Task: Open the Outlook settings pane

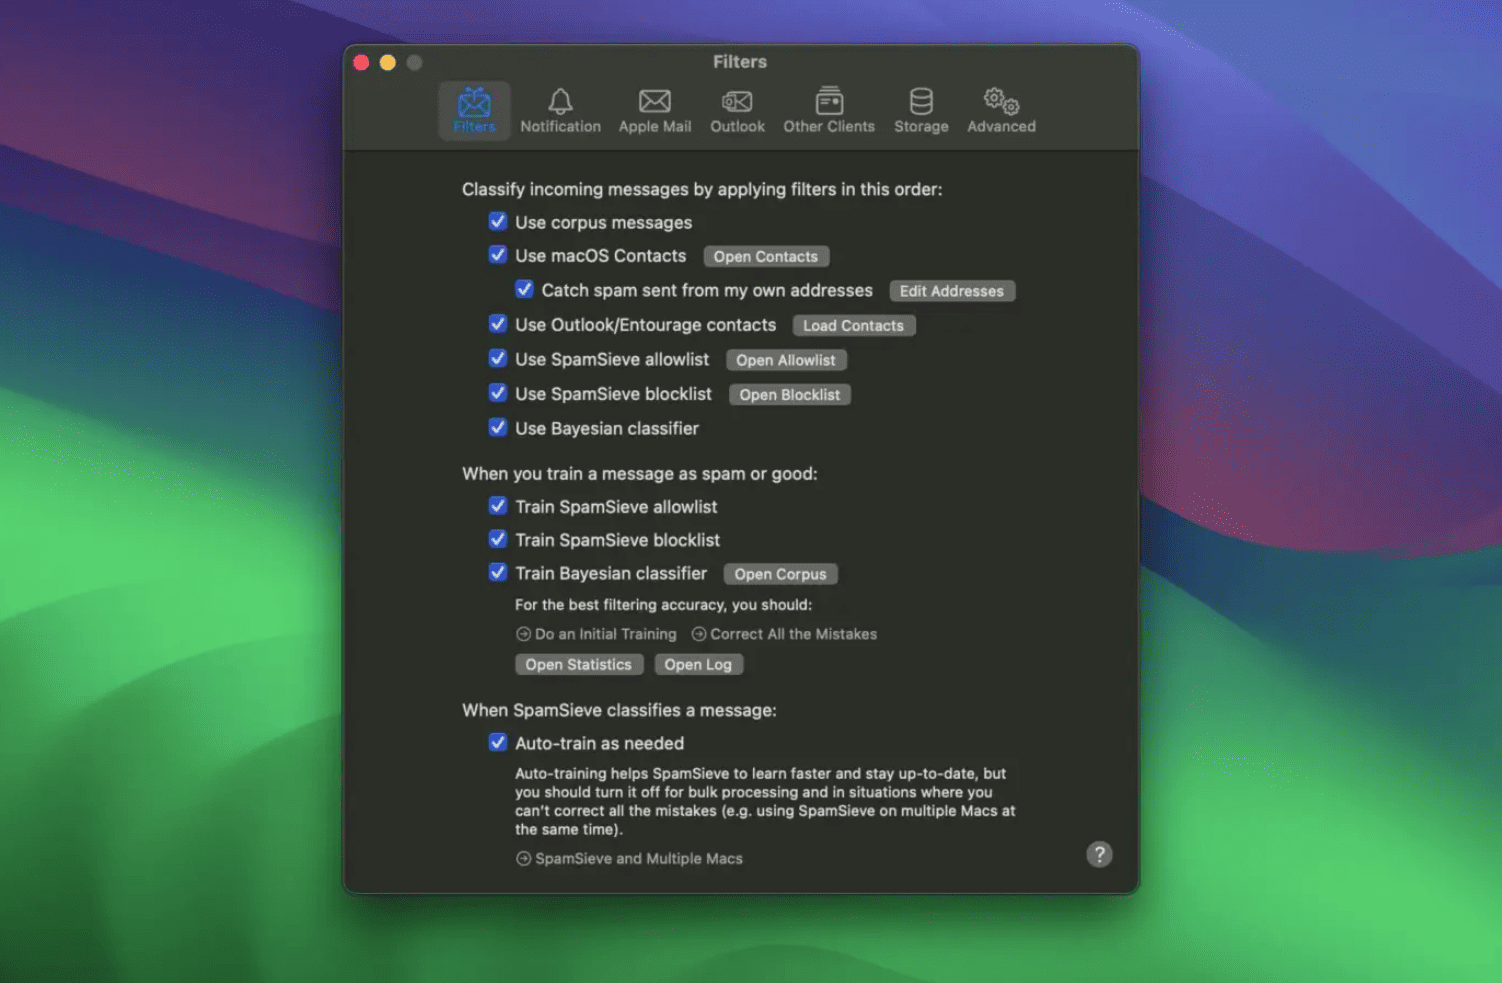Action: pyautogui.click(x=737, y=110)
